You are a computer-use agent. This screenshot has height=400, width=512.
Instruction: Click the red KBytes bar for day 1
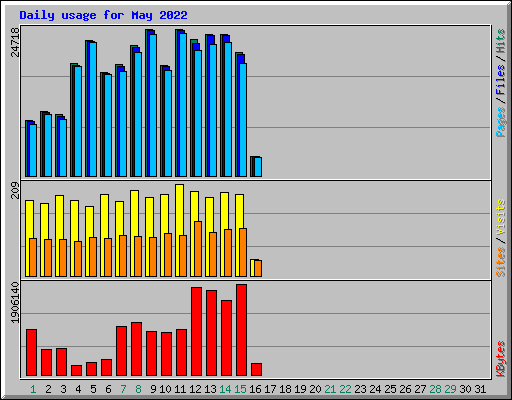31,352
